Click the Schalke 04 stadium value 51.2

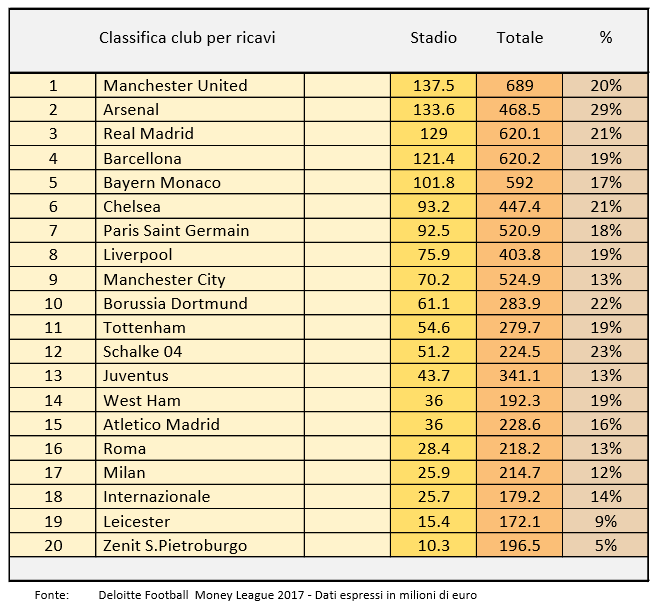click(433, 352)
